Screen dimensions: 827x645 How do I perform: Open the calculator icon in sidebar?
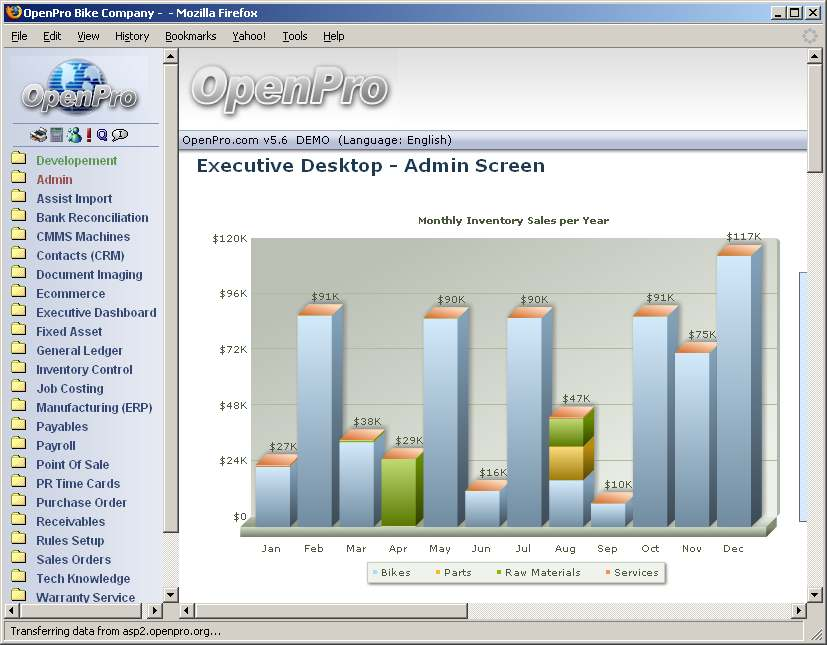(57, 135)
